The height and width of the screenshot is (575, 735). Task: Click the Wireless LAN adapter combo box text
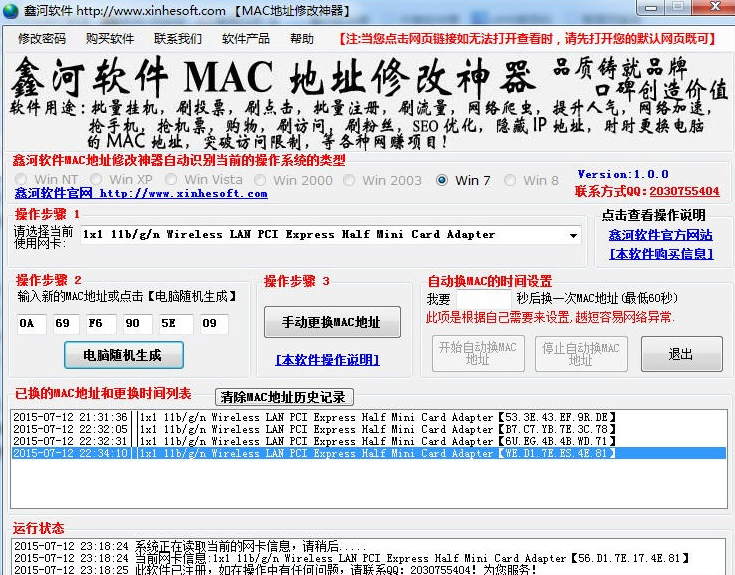(x=289, y=234)
